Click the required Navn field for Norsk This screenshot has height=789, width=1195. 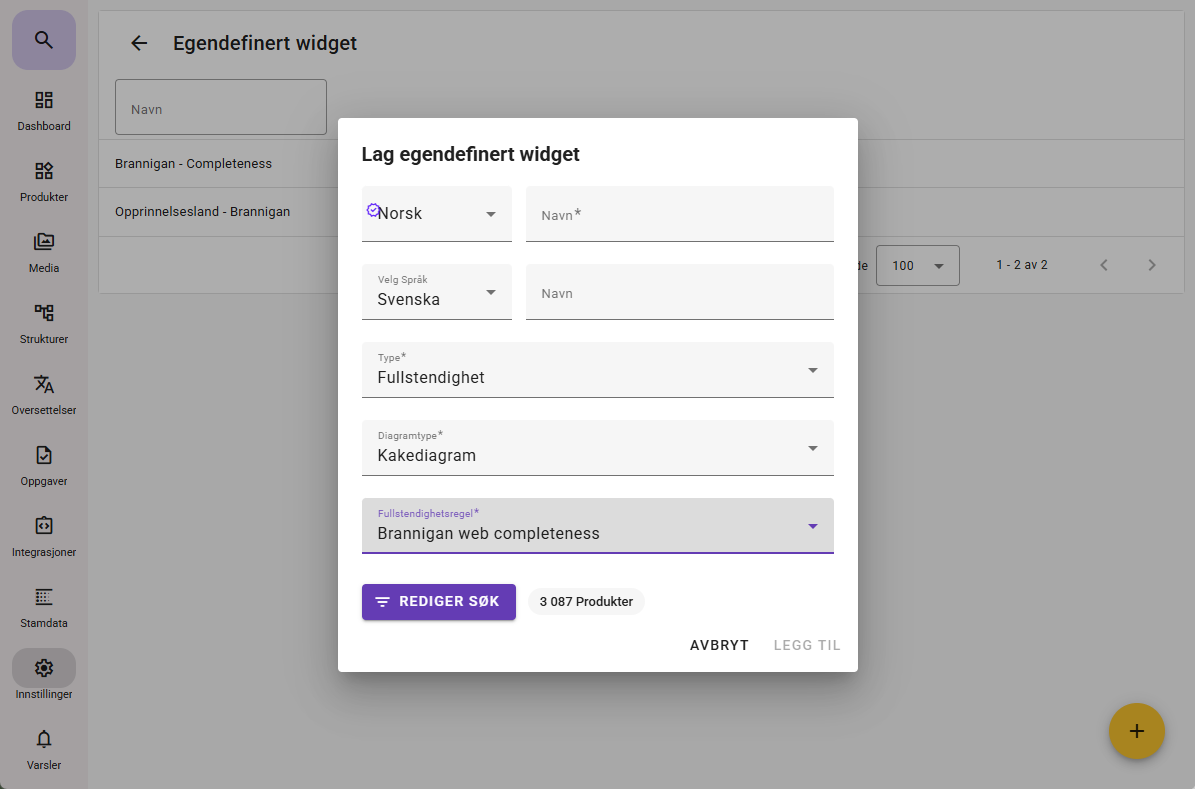point(680,214)
